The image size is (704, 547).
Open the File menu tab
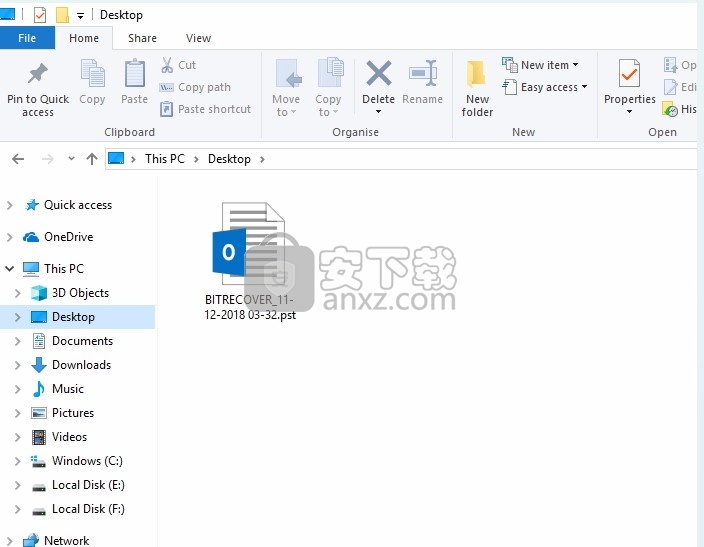coord(27,38)
